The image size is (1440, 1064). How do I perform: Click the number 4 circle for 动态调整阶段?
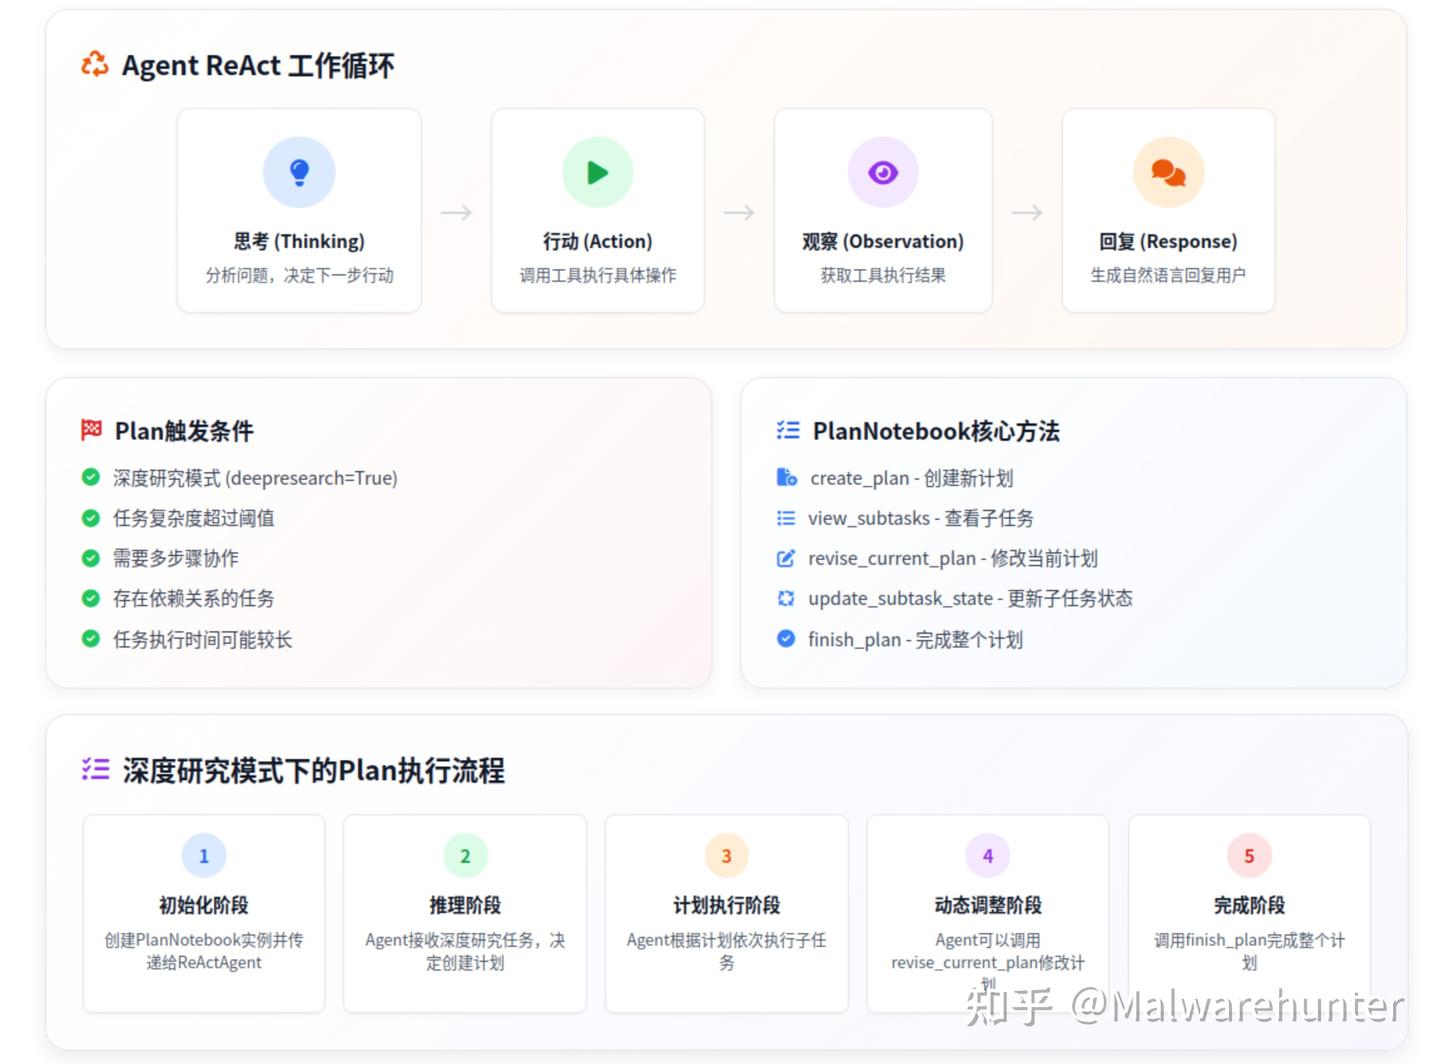(x=988, y=856)
